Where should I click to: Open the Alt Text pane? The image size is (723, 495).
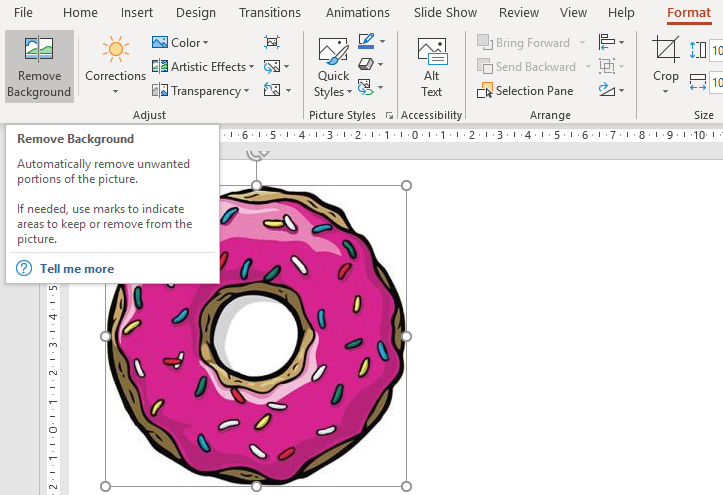[x=431, y=67]
